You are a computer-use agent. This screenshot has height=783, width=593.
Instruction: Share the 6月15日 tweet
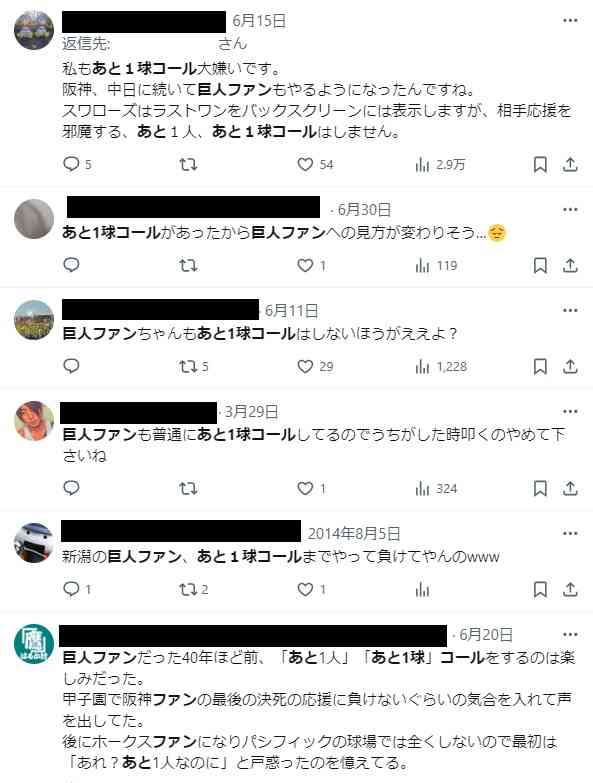(x=570, y=164)
